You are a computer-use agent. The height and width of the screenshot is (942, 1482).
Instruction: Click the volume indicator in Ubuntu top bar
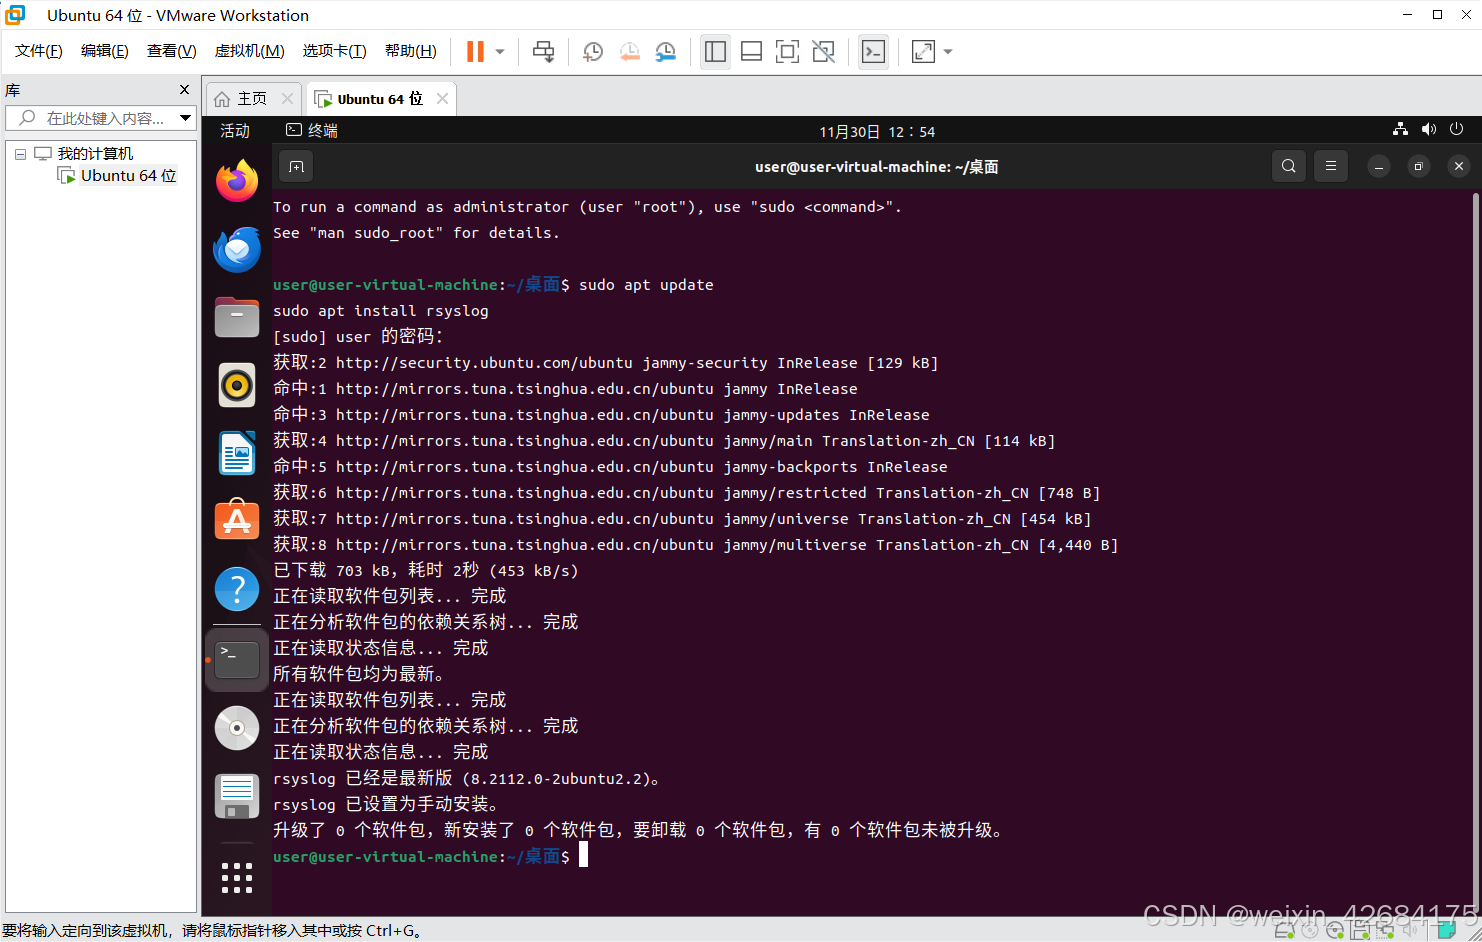click(x=1428, y=129)
